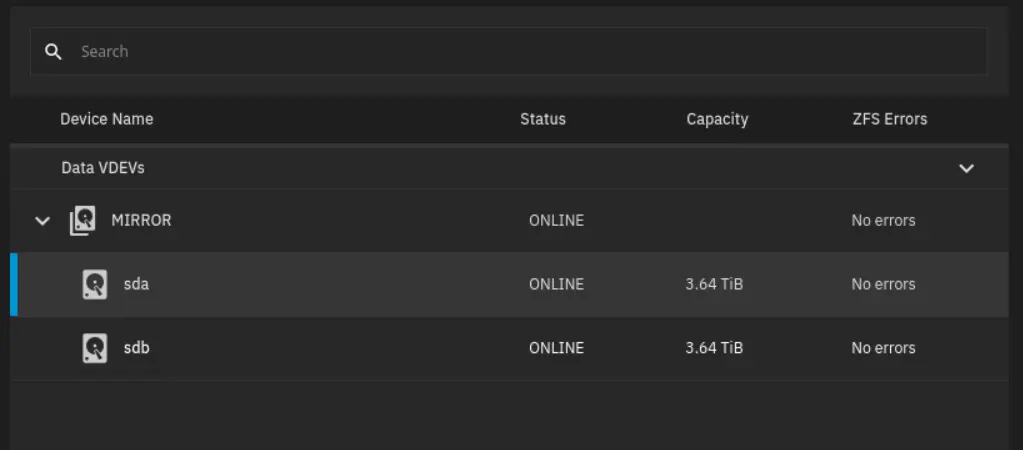Focus the Search devices field
This screenshot has width=1023, height=450.
(508, 52)
